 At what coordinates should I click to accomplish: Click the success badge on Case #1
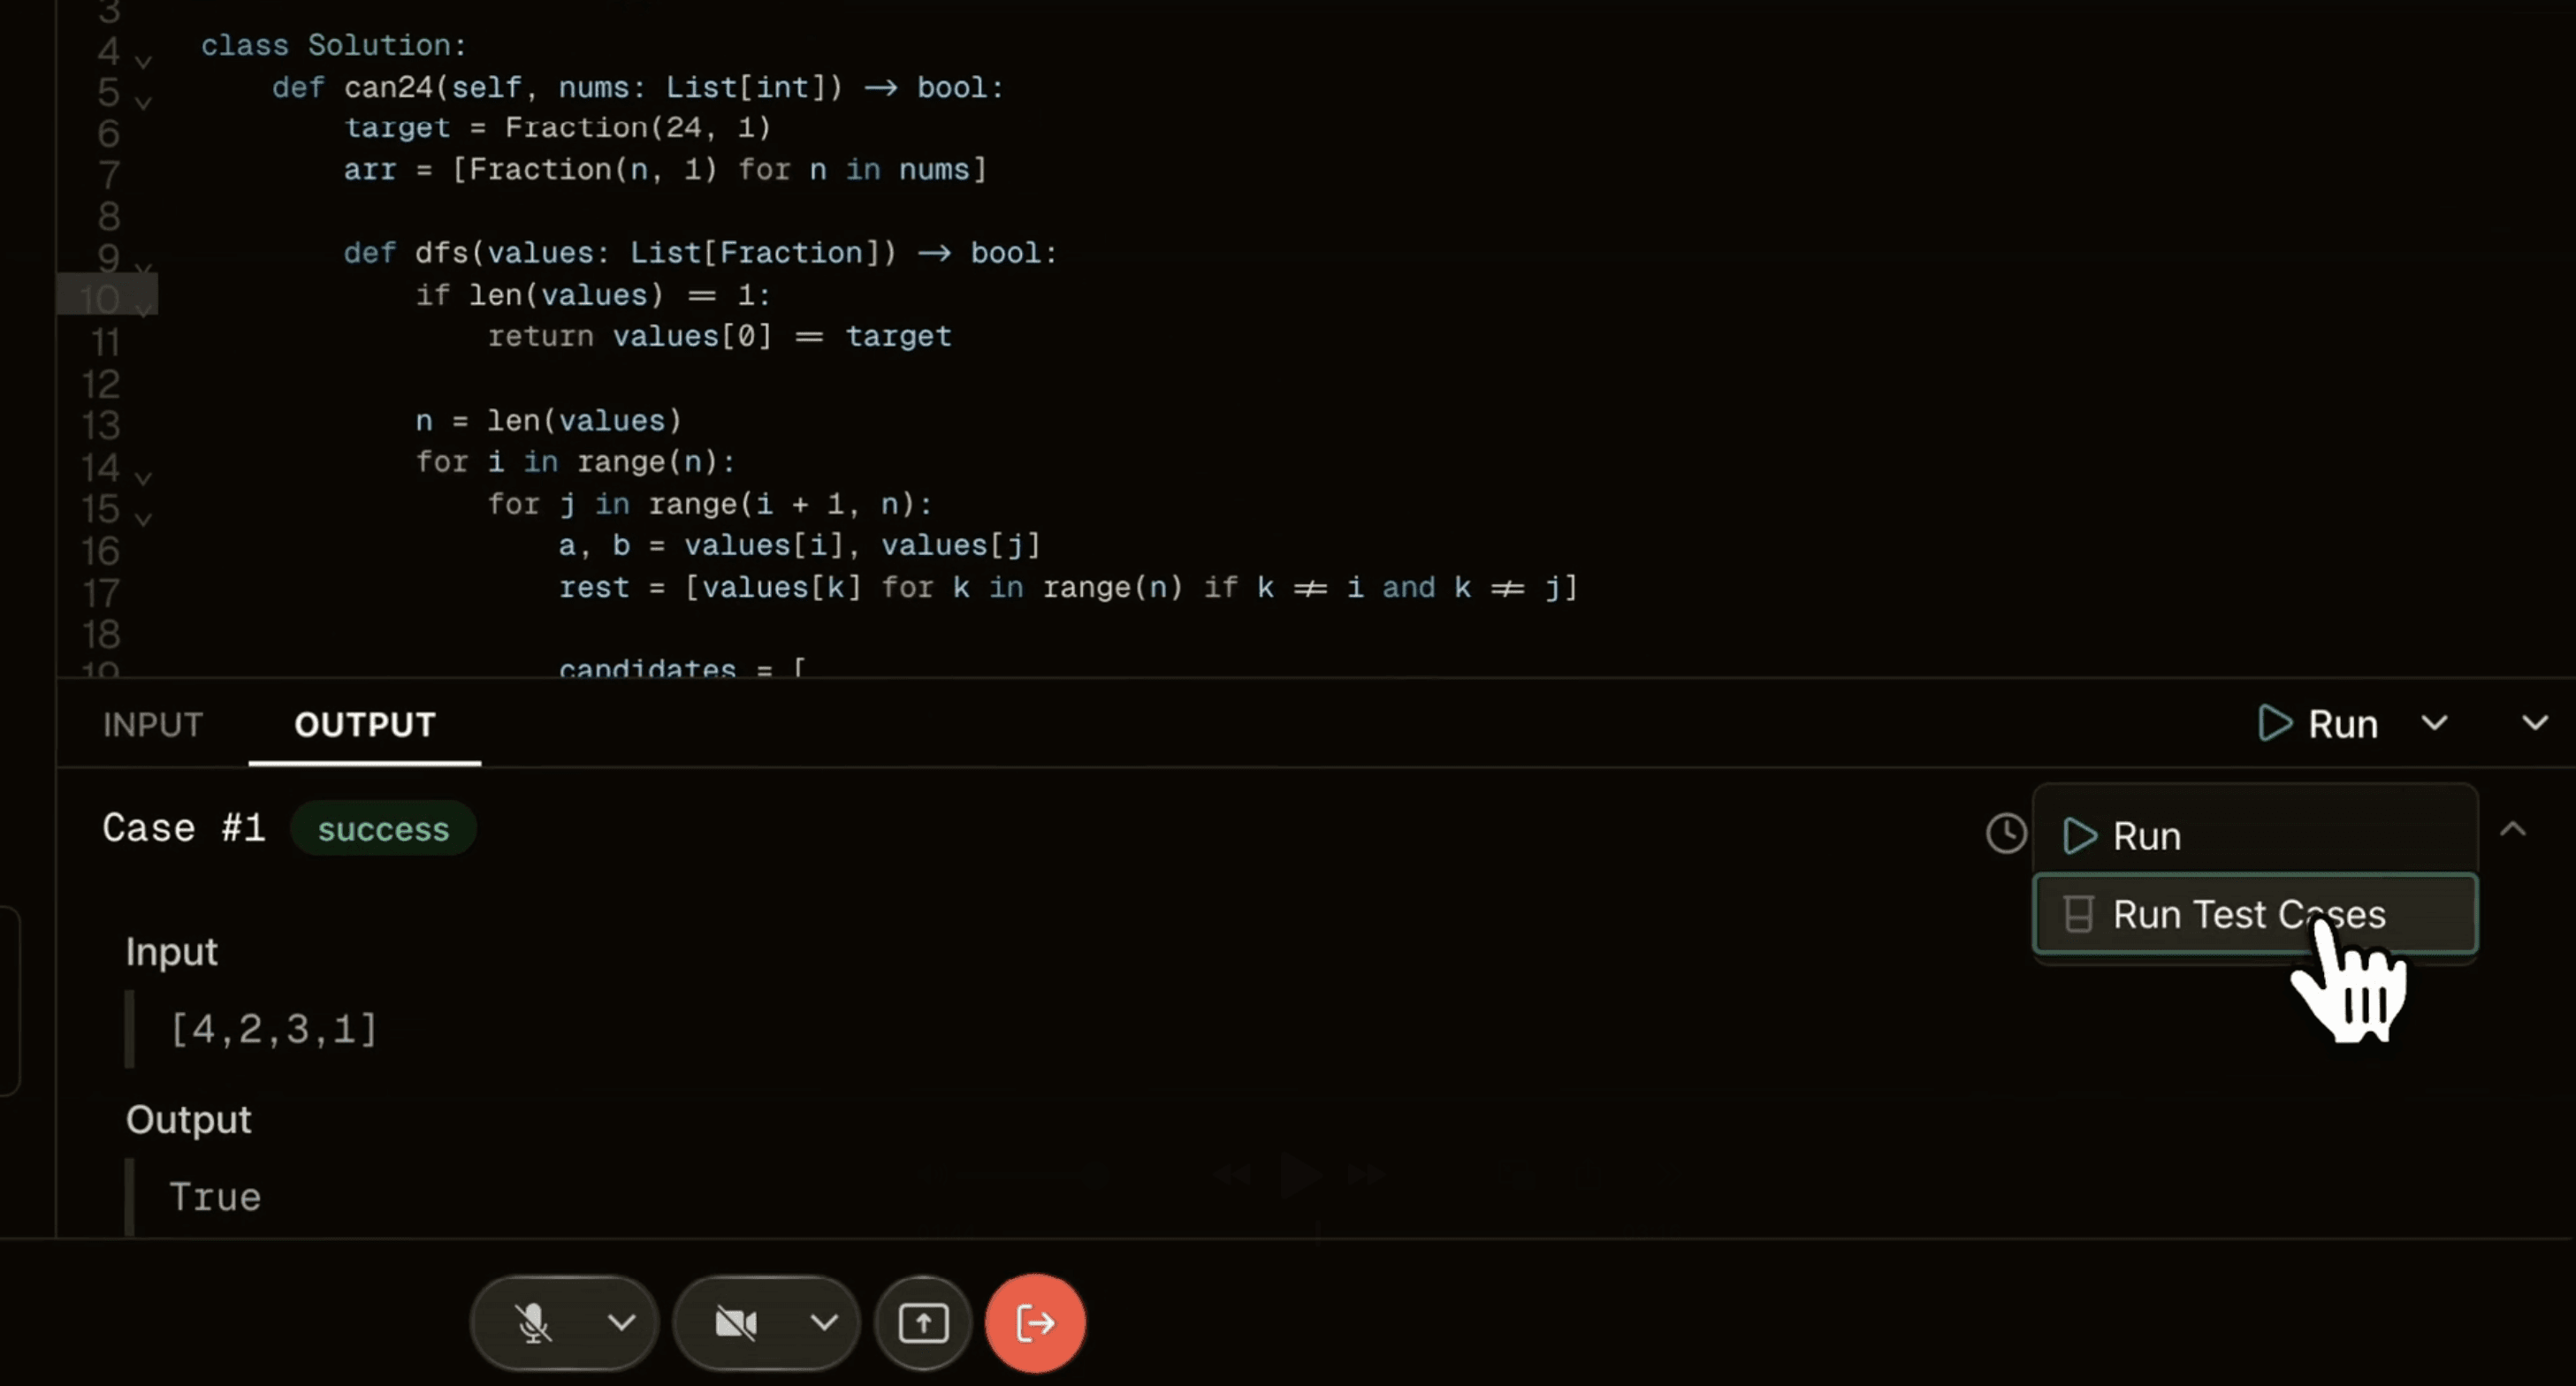click(x=383, y=828)
